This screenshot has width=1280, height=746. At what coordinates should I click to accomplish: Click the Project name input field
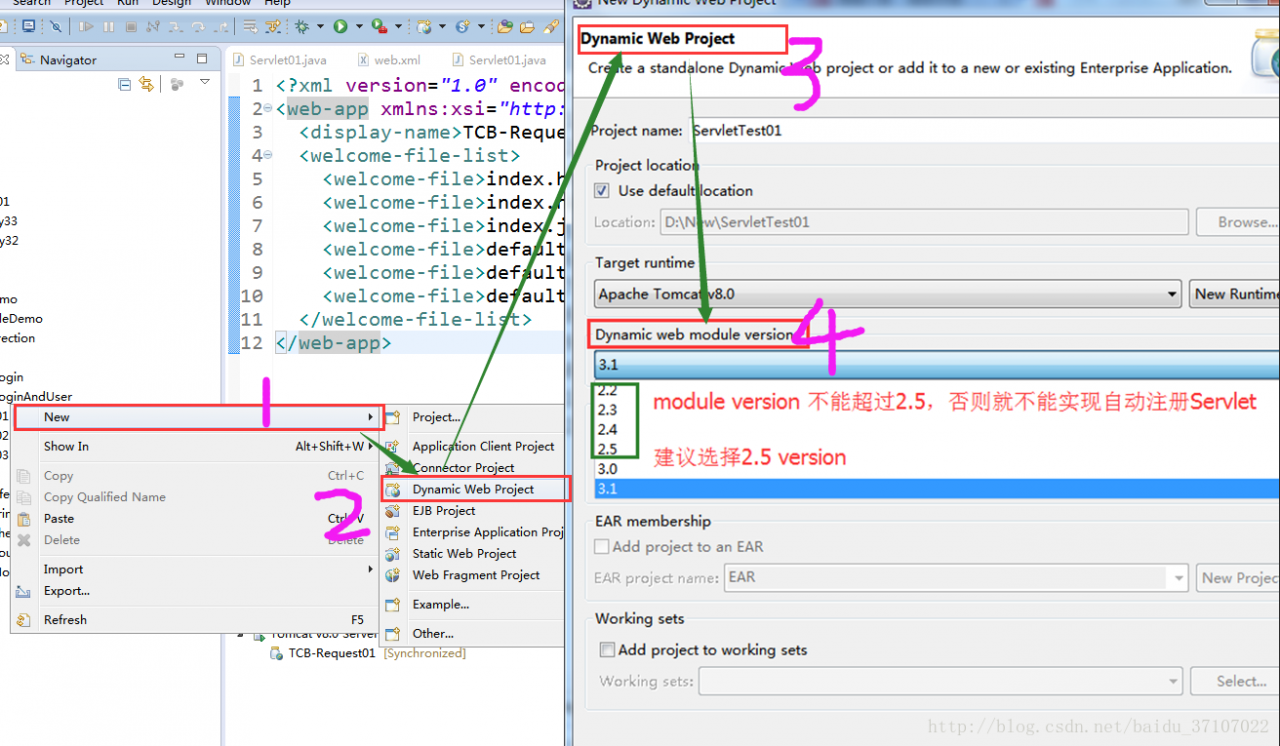coord(986,131)
